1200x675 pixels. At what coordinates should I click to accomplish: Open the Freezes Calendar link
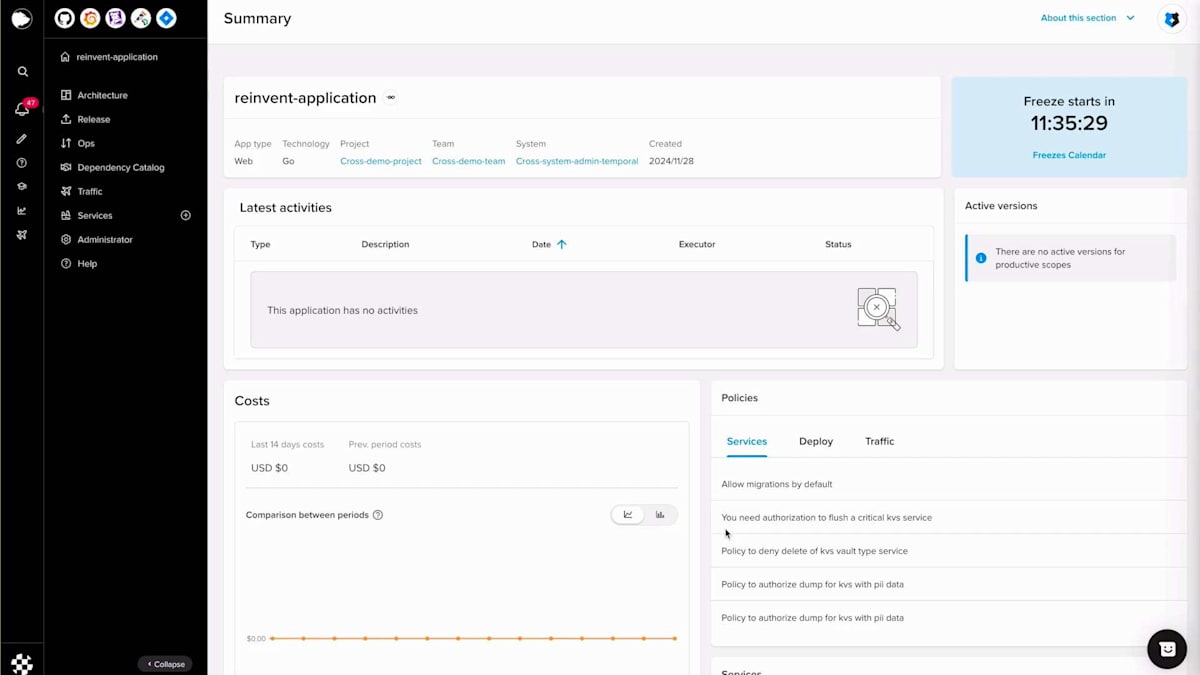[1069, 155]
